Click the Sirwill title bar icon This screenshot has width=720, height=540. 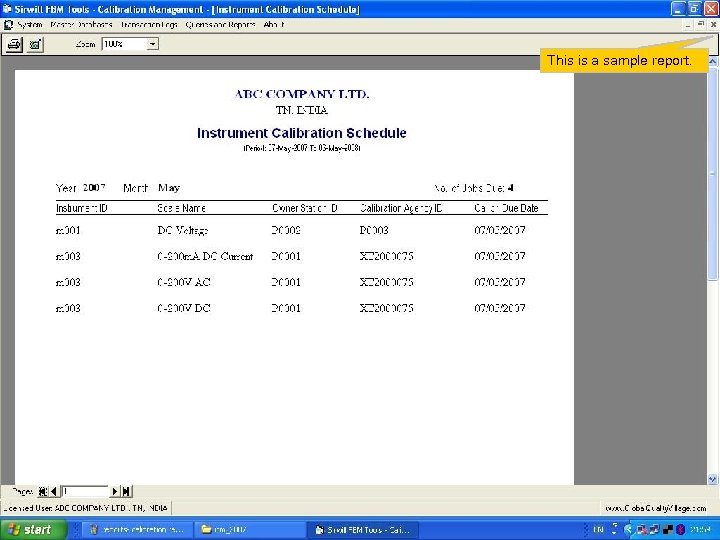click(7, 9)
